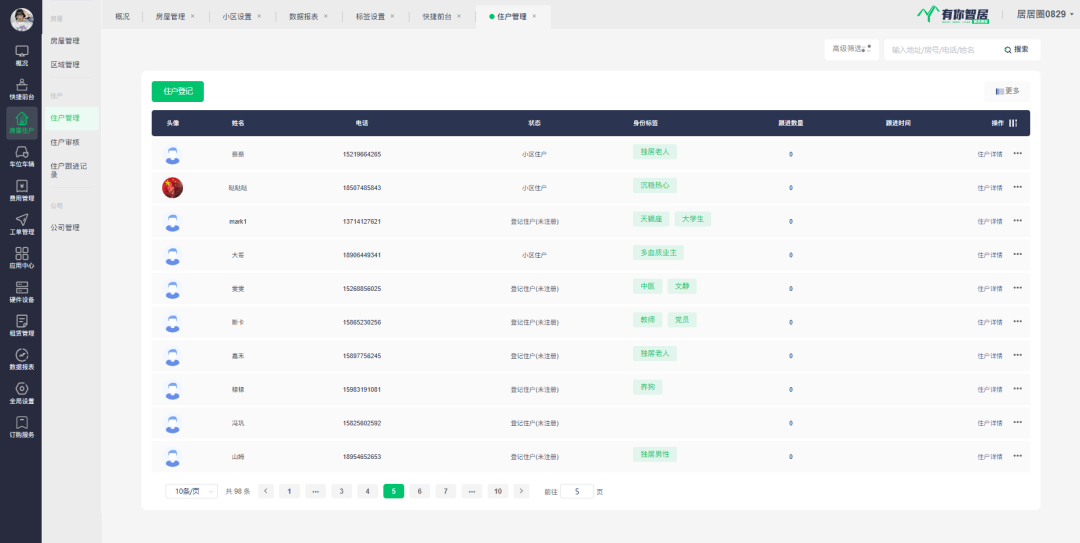Screen dimensions: 1080x543
Task: Switch to the 标签设置 tab
Action: tap(370, 17)
